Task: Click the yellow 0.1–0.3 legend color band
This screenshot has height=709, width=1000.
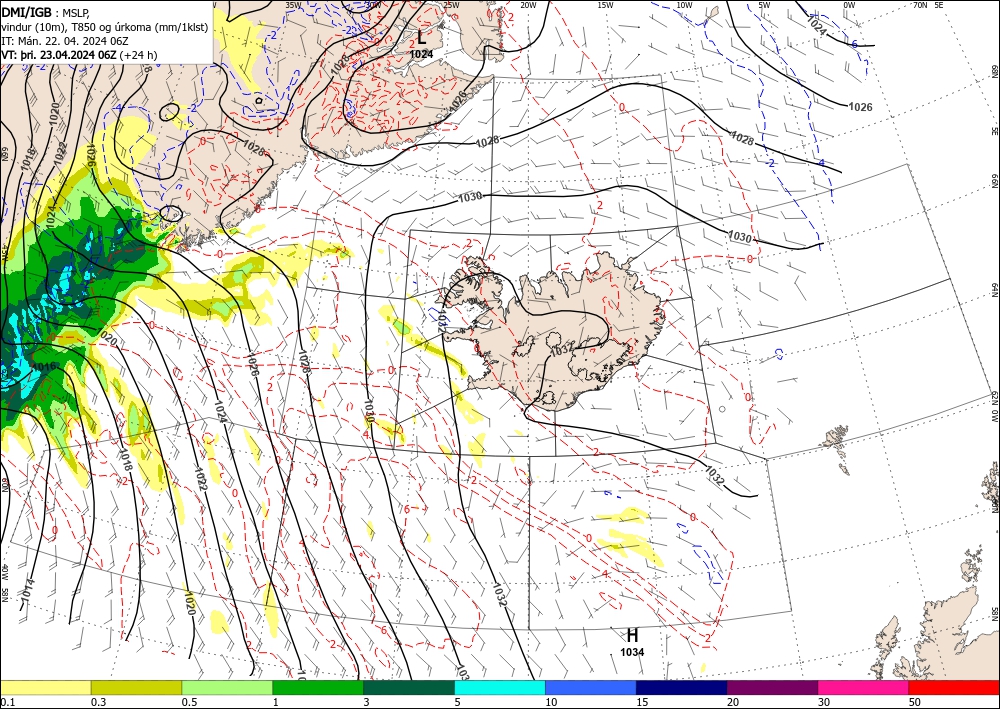Action: click(x=45, y=687)
